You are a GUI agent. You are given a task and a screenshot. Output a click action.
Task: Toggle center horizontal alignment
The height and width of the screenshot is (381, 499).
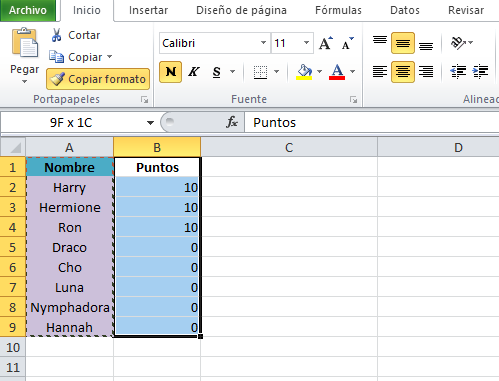[x=403, y=72]
